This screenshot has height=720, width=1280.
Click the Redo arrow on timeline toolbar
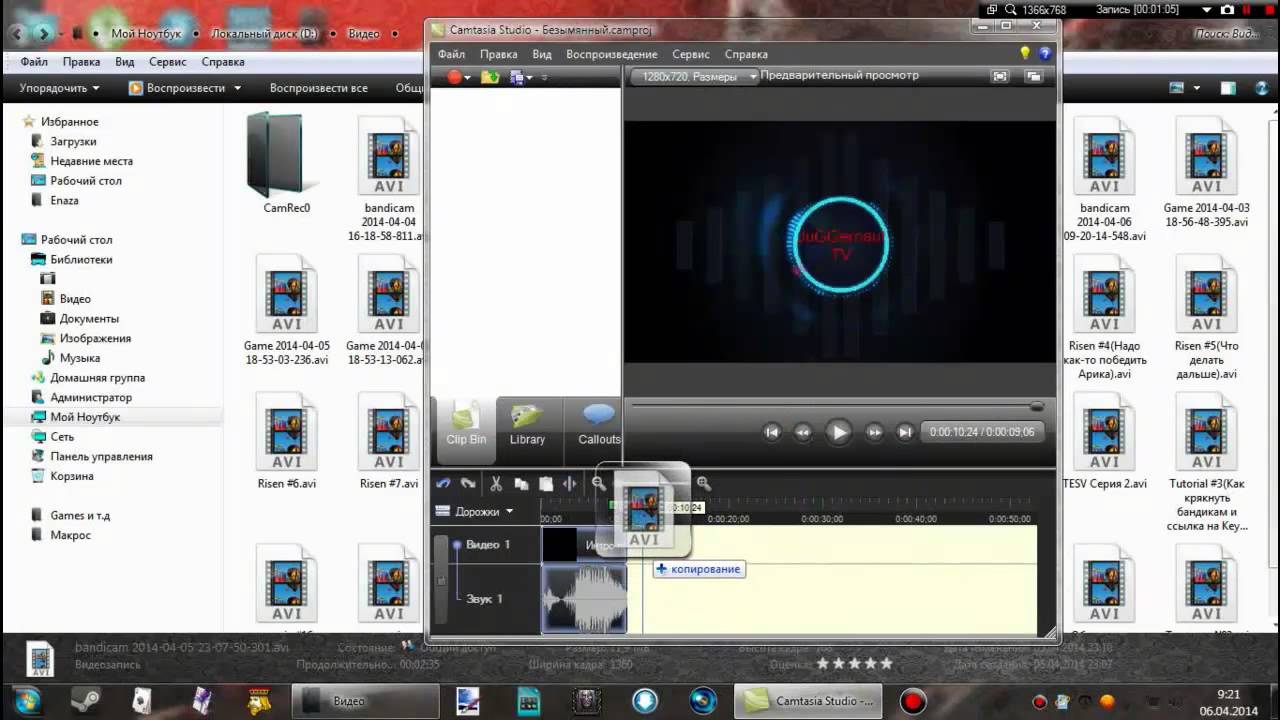click(x=468, y=483)
